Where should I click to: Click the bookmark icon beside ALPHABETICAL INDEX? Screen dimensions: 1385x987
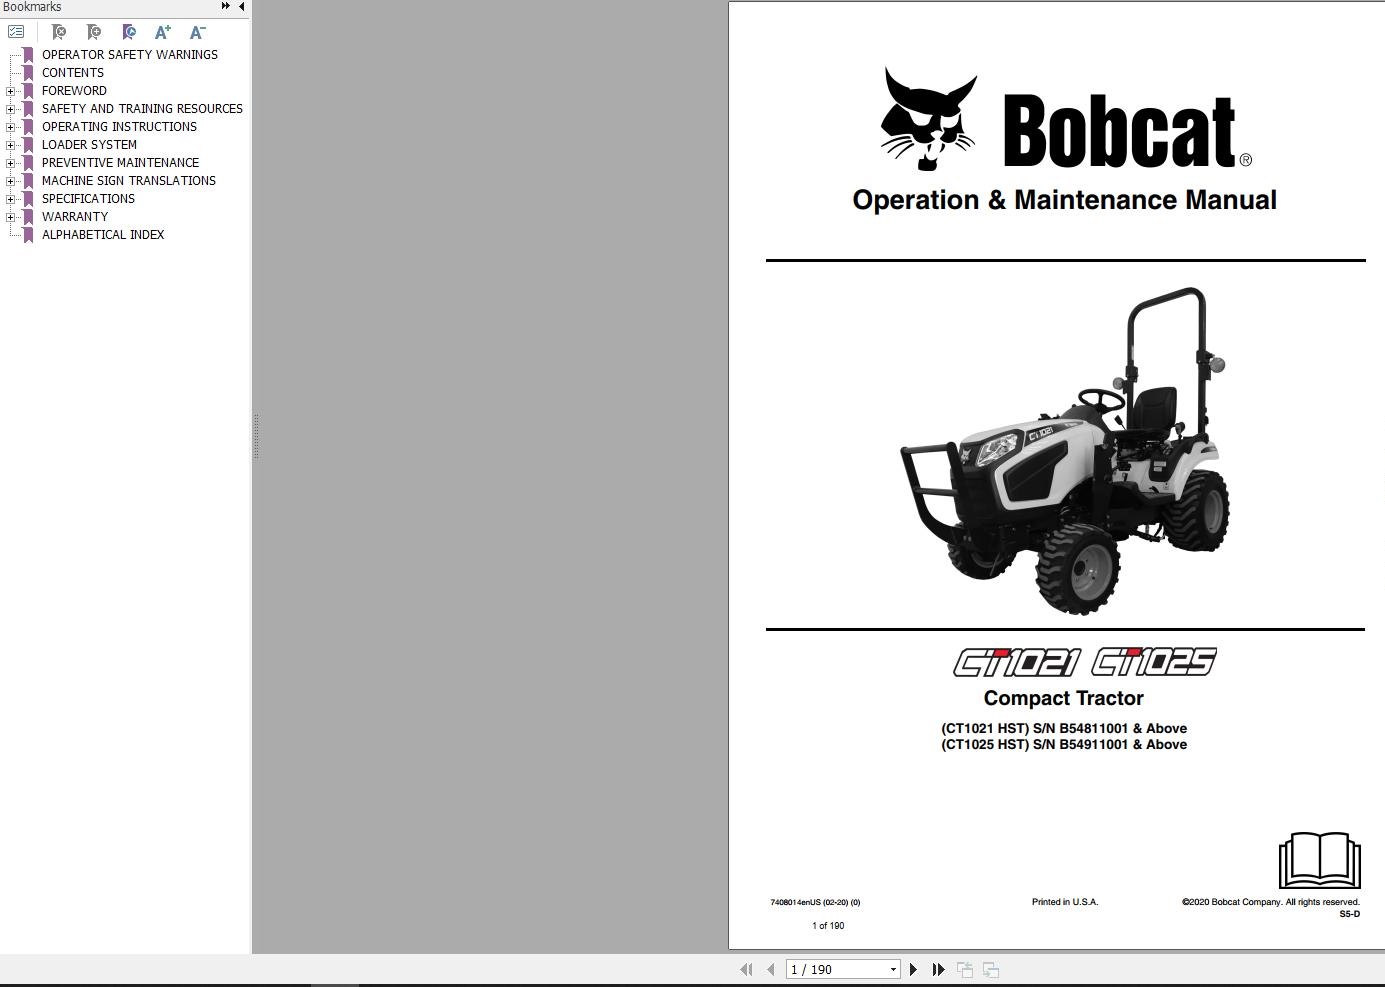(x=28, y=235)
